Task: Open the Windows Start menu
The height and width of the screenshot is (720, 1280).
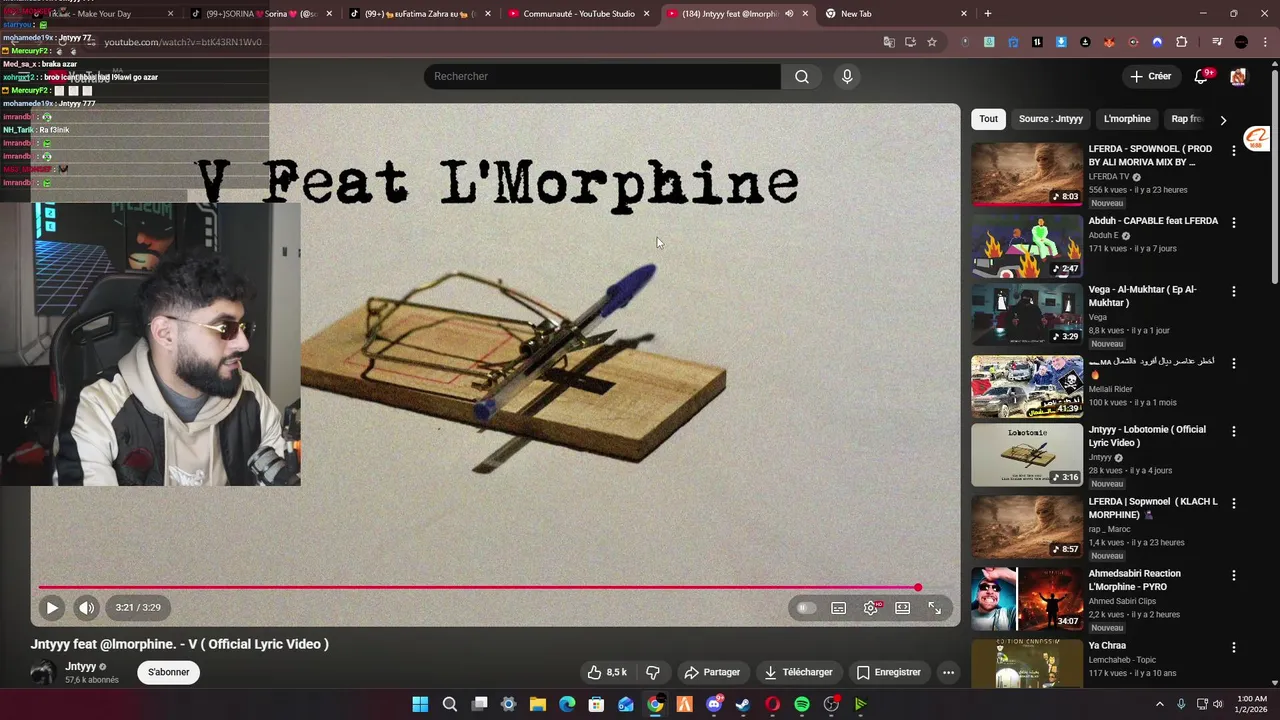Action: point(420,704)
